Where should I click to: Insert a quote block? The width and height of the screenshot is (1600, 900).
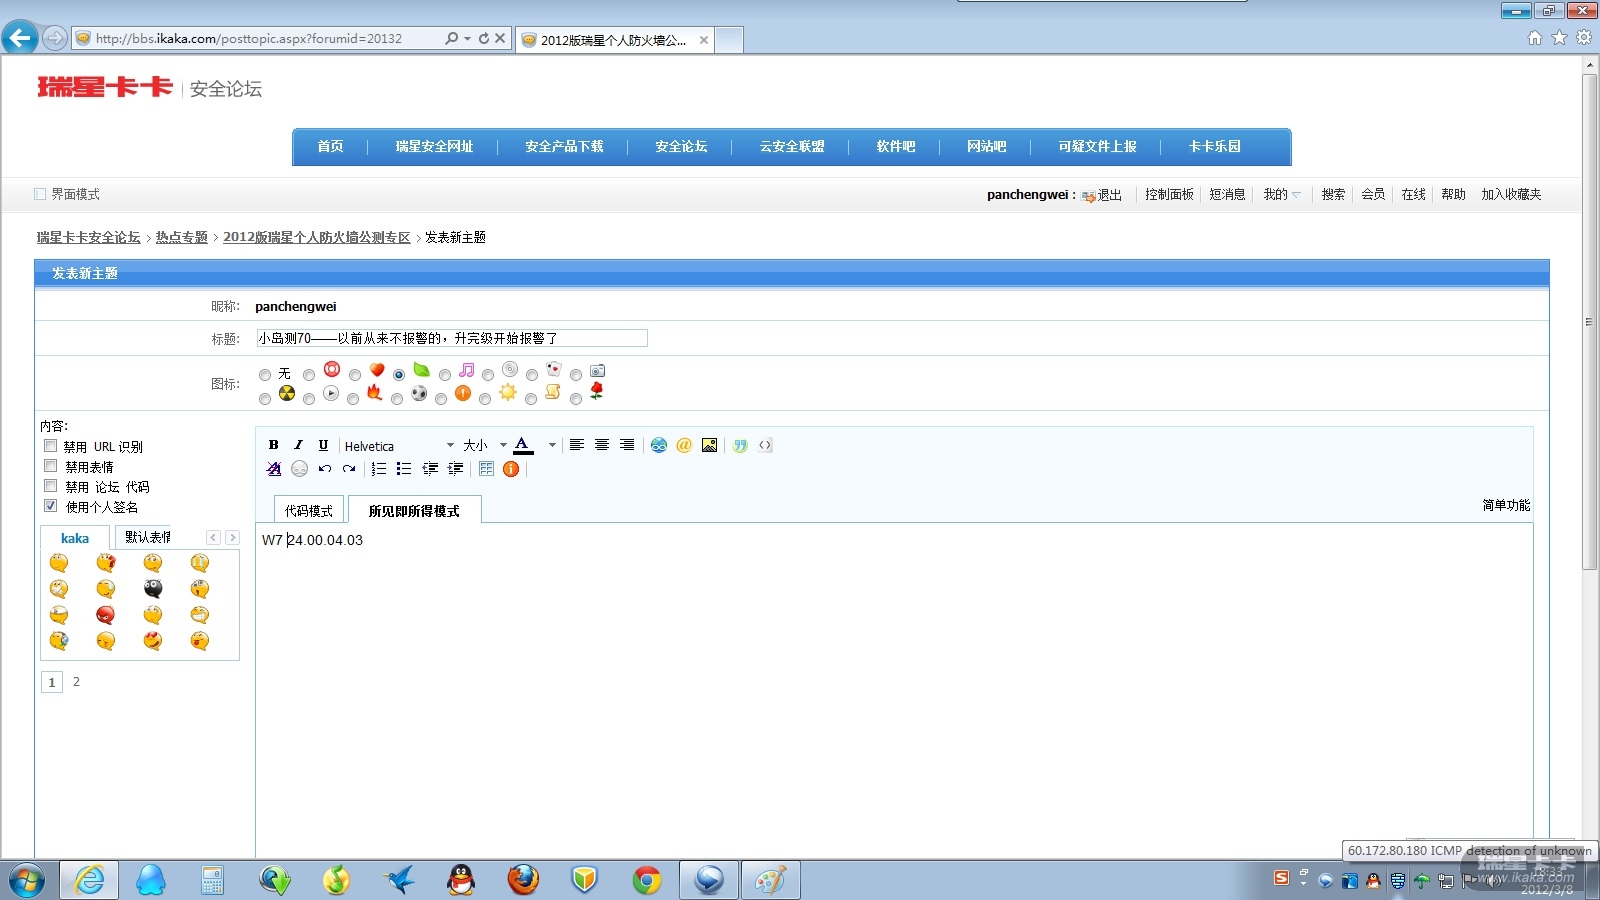(x=740, y=445)
